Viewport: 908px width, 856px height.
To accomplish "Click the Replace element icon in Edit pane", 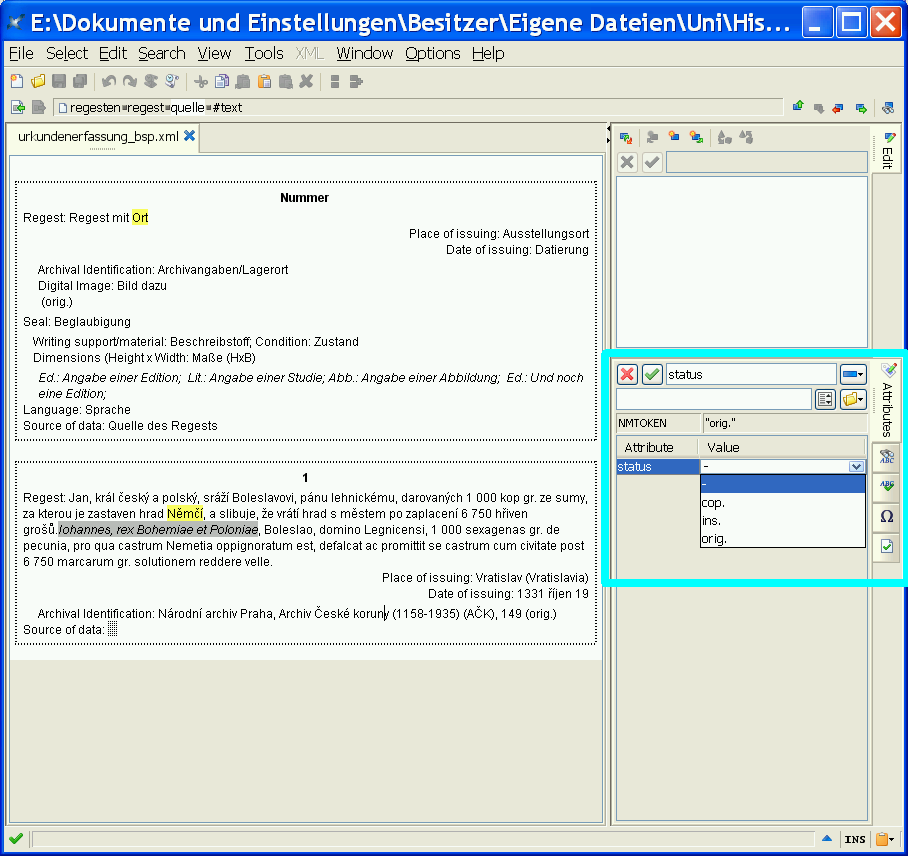I will [625, 138].
